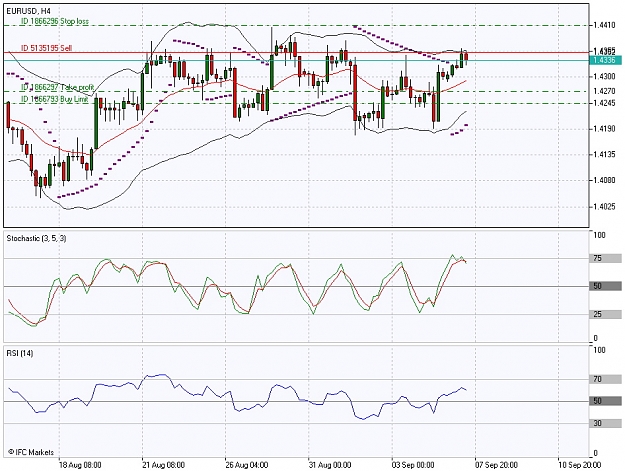Click the IFC Markets copyright text
Viewport: 625px width, 471px height.
(31, 452)
